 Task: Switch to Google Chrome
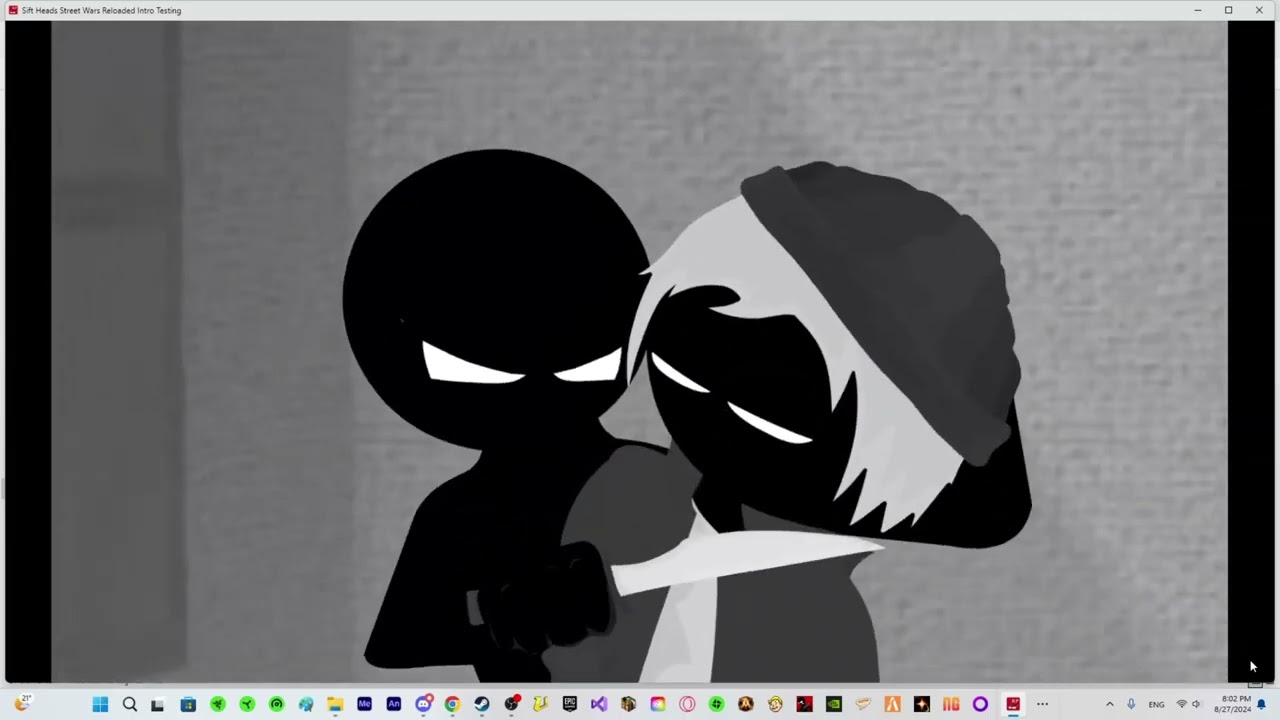coord(452,704)
